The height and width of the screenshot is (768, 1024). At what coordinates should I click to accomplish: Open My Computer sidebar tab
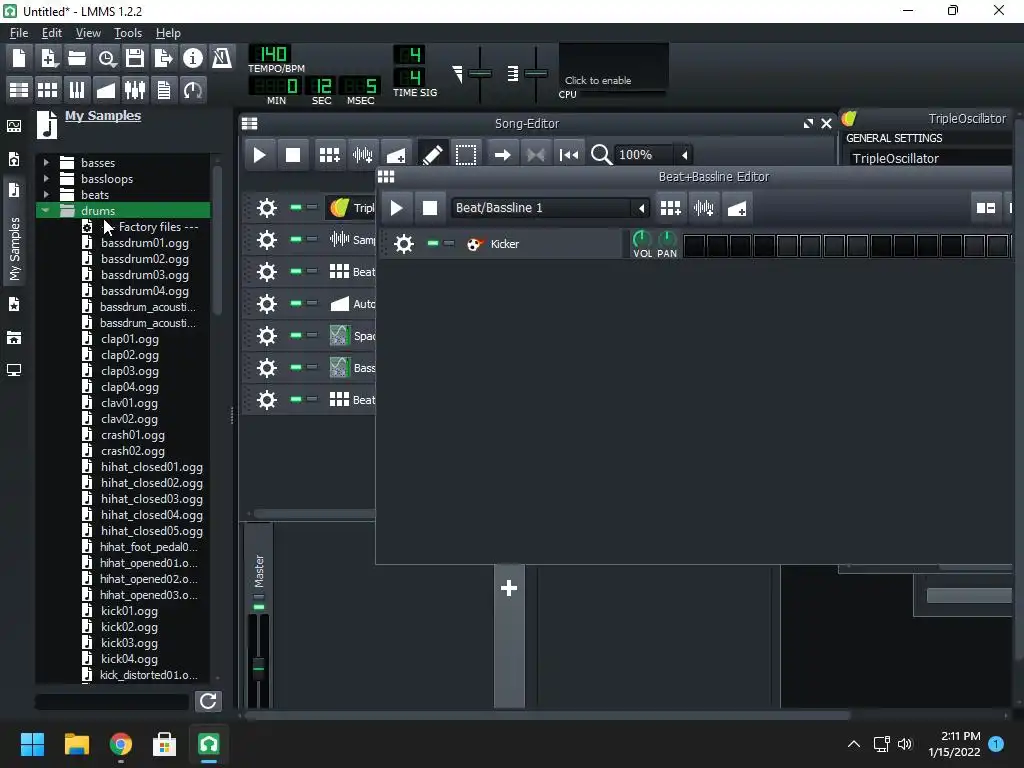[14, 370]
